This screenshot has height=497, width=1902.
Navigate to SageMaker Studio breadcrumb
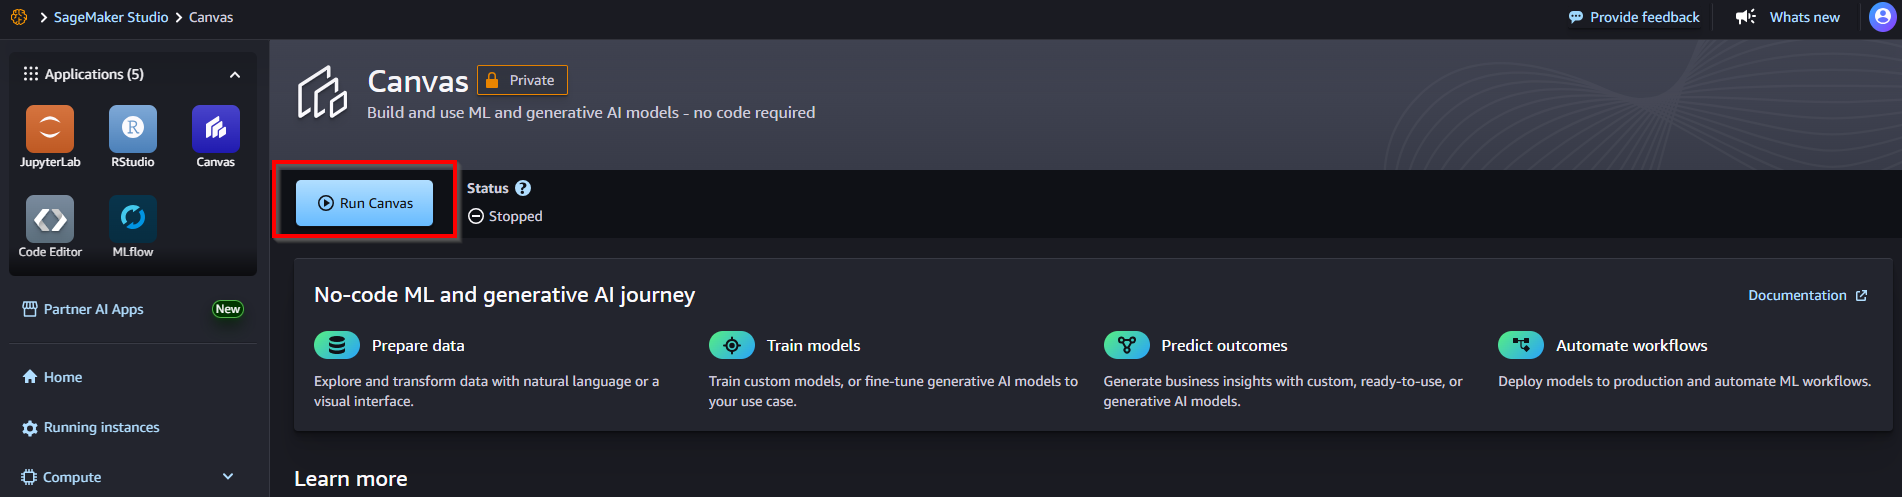pyautogui.click(x=111, y=17)
